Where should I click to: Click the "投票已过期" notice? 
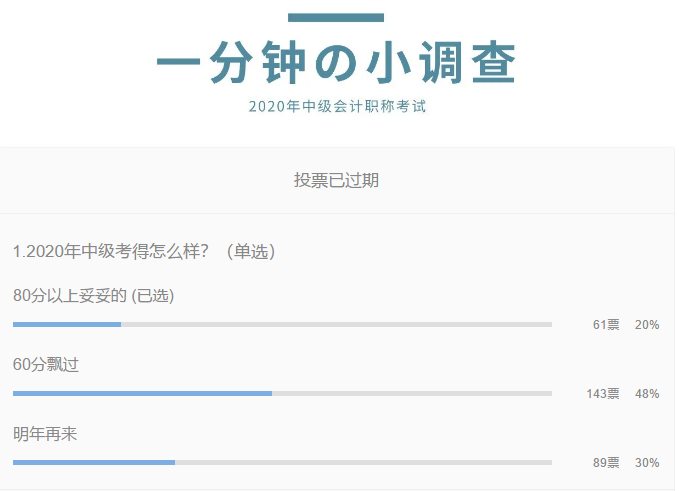[x=336, y=180]
